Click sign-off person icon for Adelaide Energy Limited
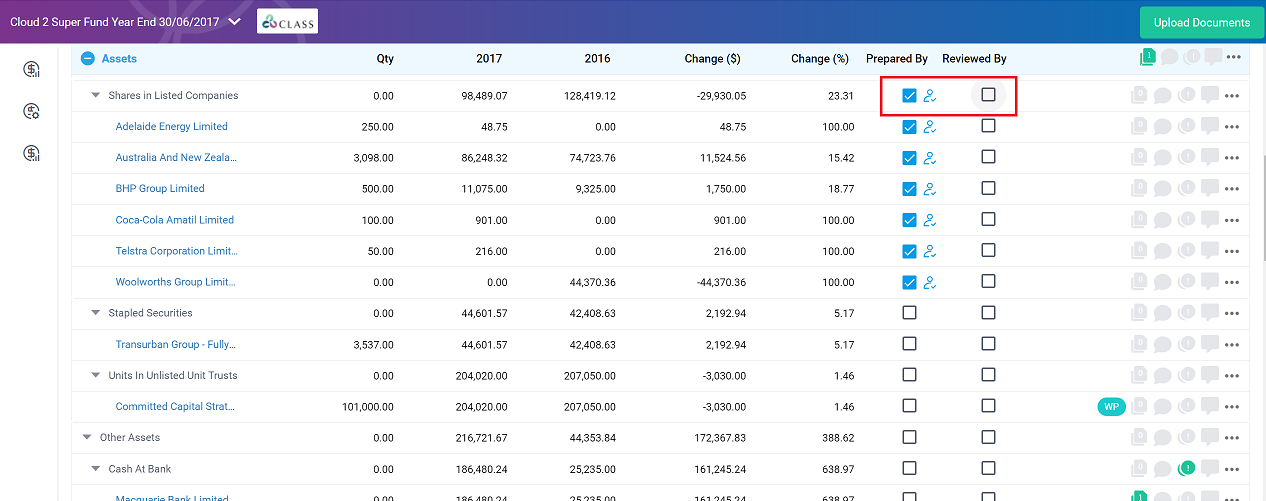Screen dimensions: 1266x501 930,127
